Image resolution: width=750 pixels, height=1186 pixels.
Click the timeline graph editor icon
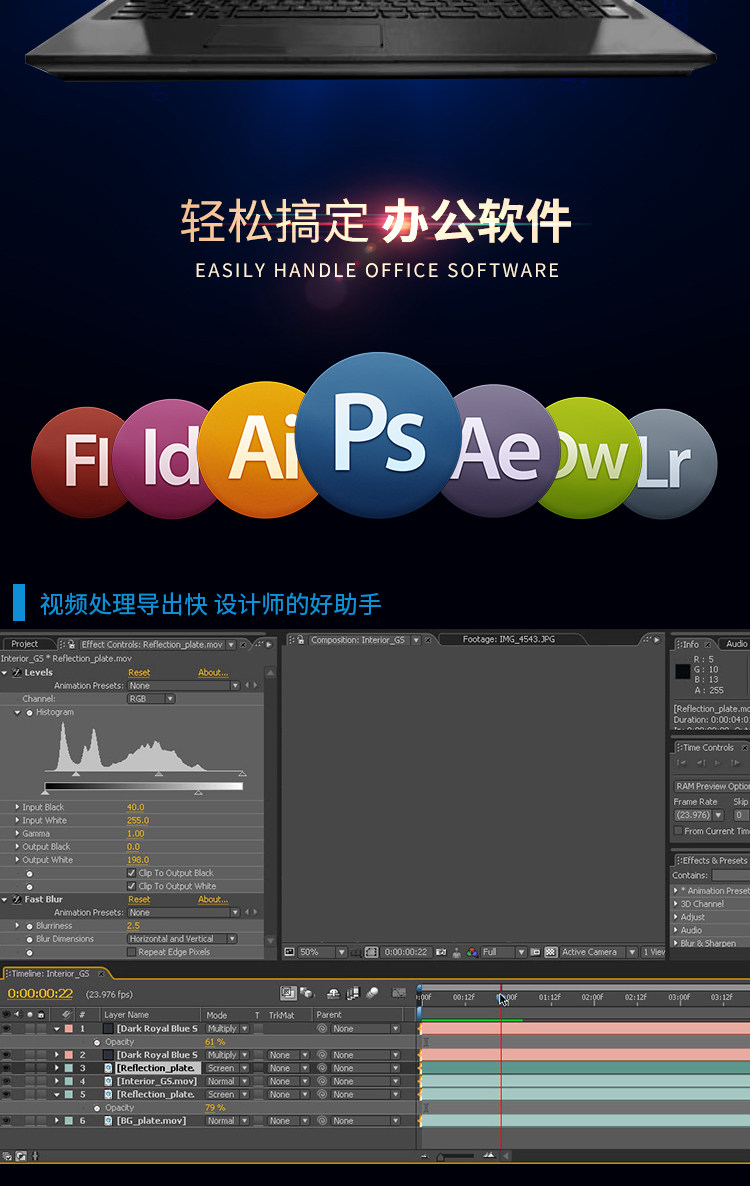click(x=399, y=993)
